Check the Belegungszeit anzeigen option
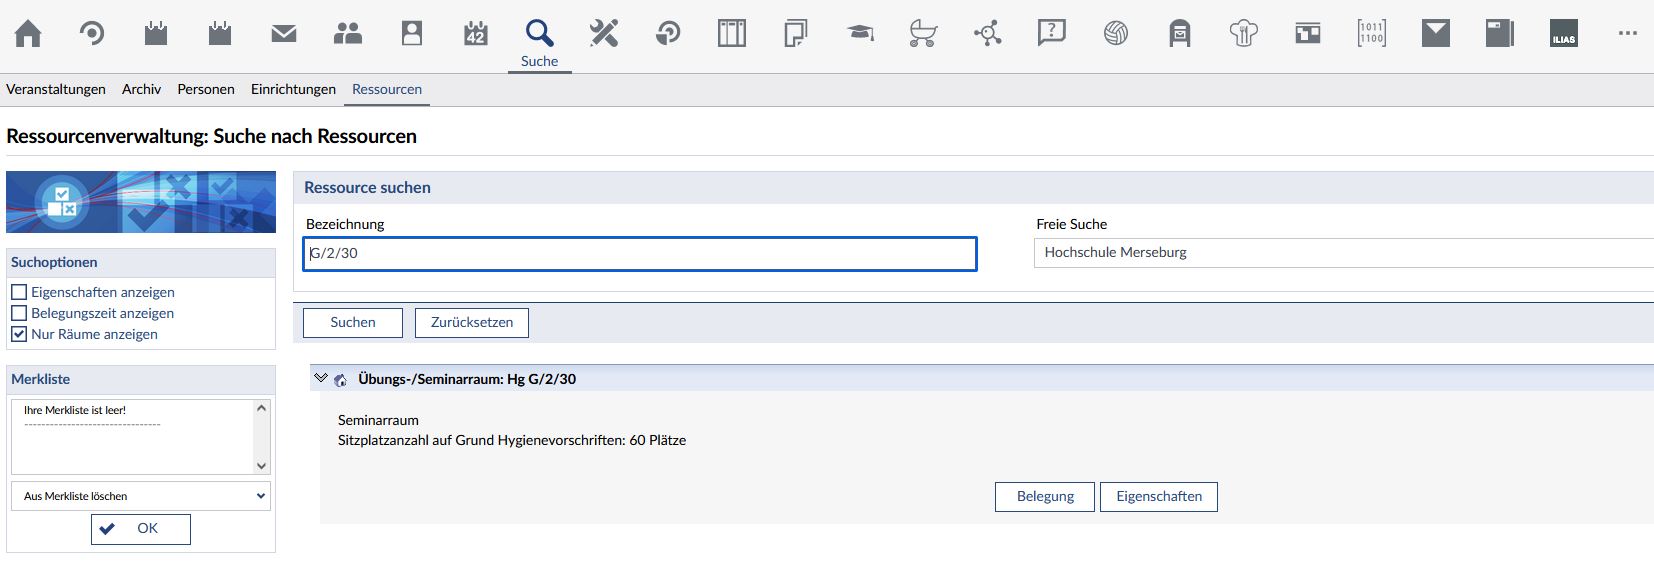Screen dimensions: 1654x563 pyautogui.click(x=19, y=313)
